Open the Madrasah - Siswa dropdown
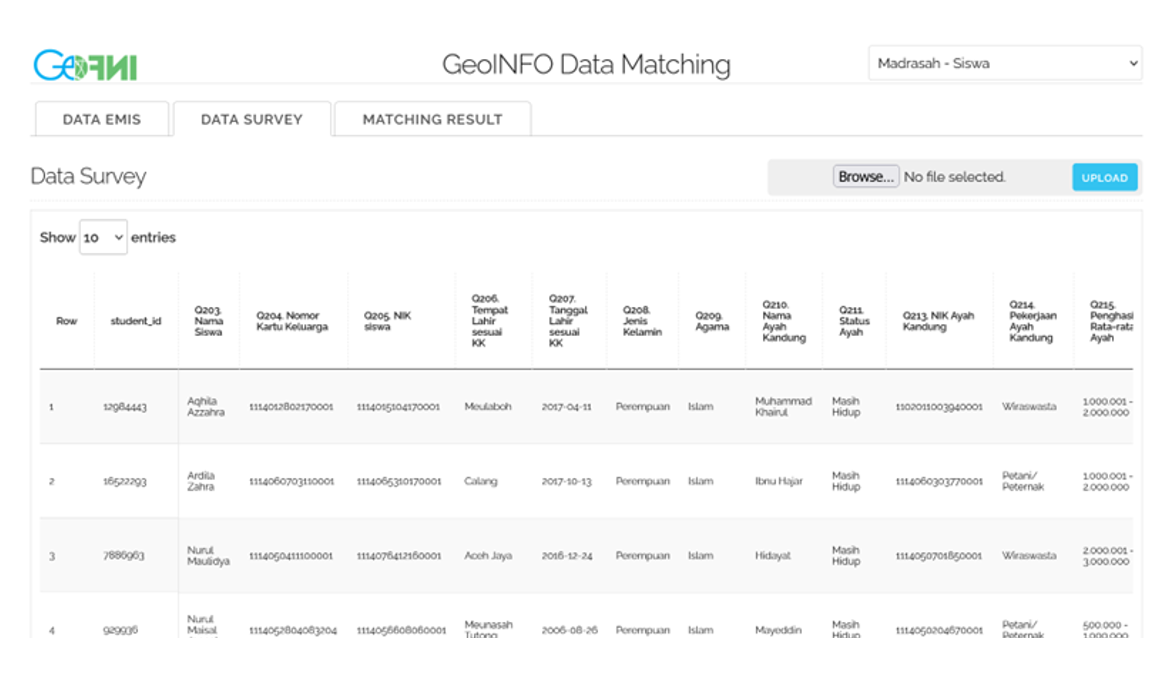Screen dimensions: 1166x698 (1005, 63)
